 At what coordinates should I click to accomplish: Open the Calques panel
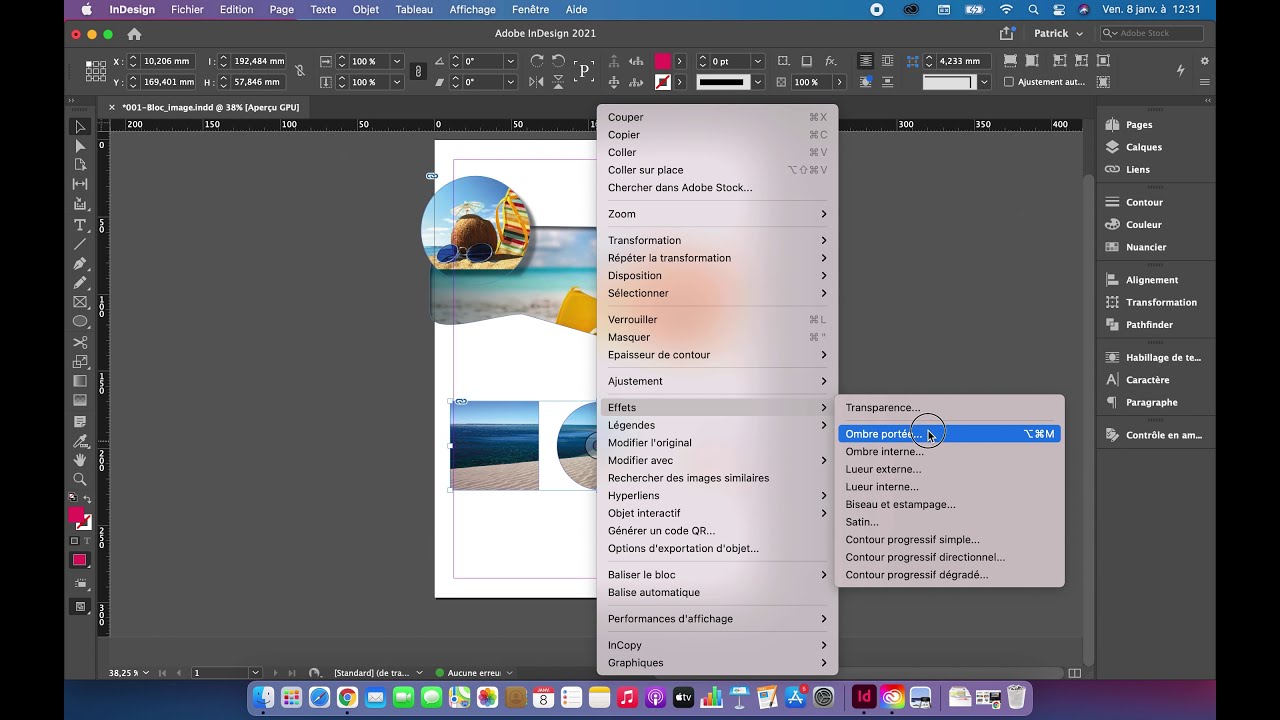point(1143,147)
